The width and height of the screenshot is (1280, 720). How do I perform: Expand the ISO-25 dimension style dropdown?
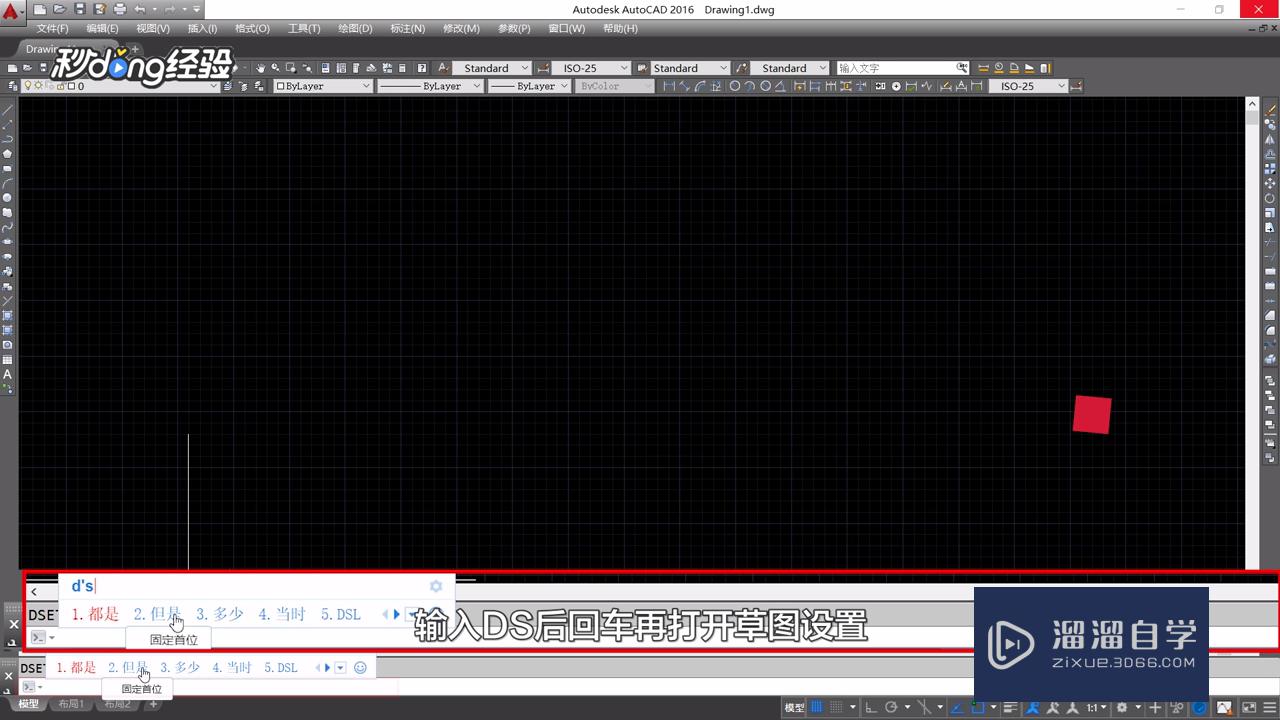pyautogui.click(x=622, y=67)
